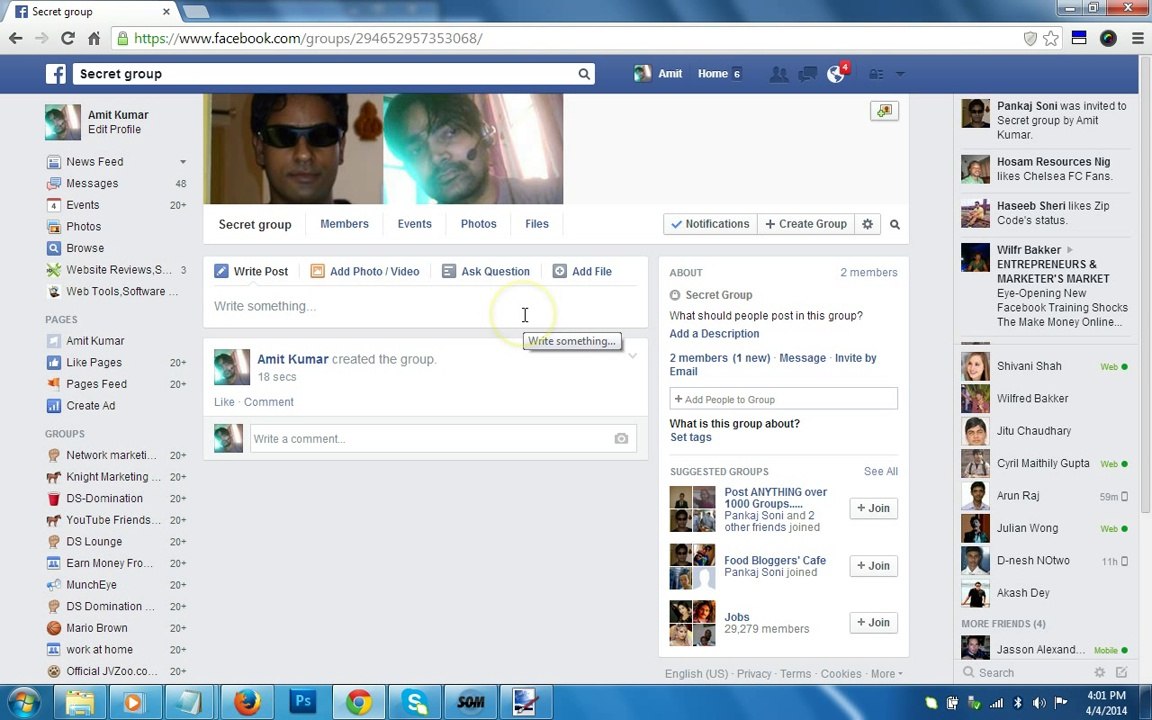
Task: Select Add File option
Action: tap(582, 271)
